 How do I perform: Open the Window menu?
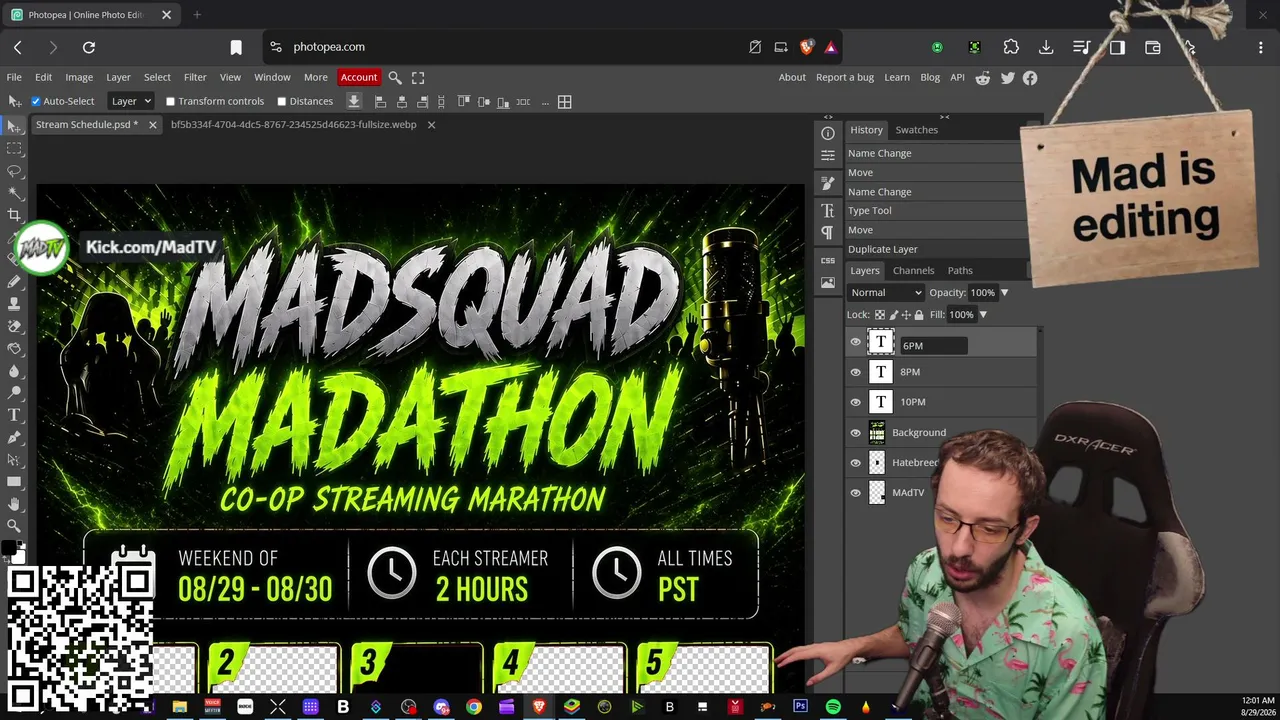(272, 77)
